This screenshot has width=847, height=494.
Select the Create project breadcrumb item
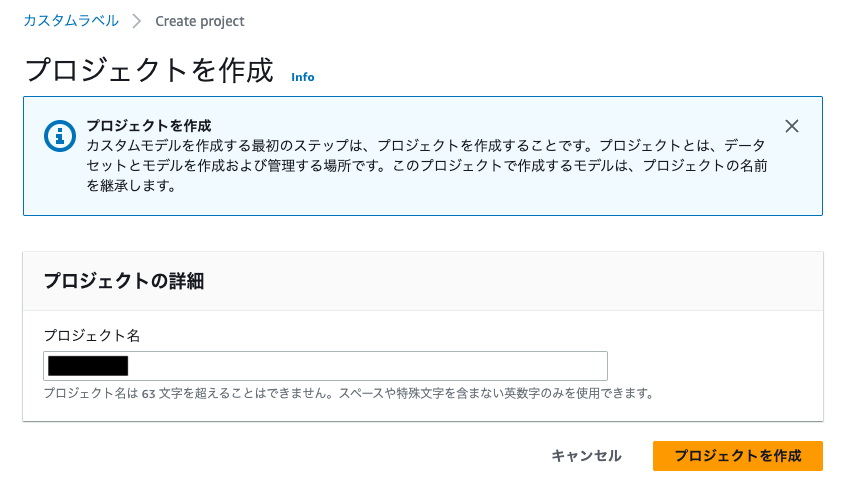click(200, 21)
